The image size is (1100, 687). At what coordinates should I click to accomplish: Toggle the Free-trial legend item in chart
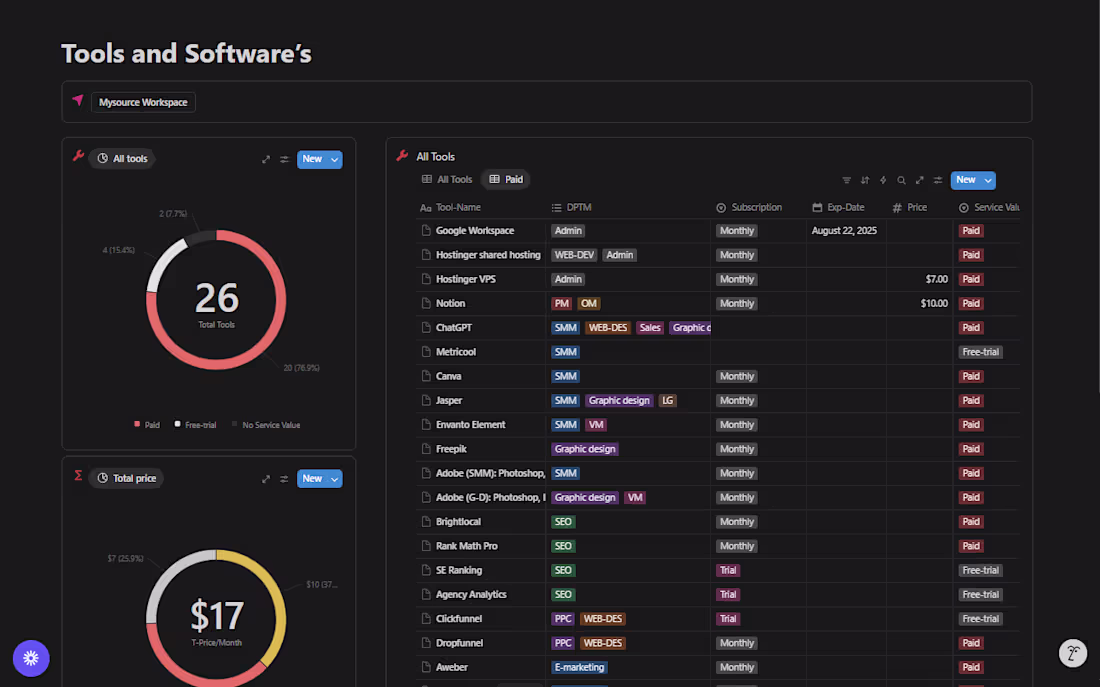tap(195, 425)
